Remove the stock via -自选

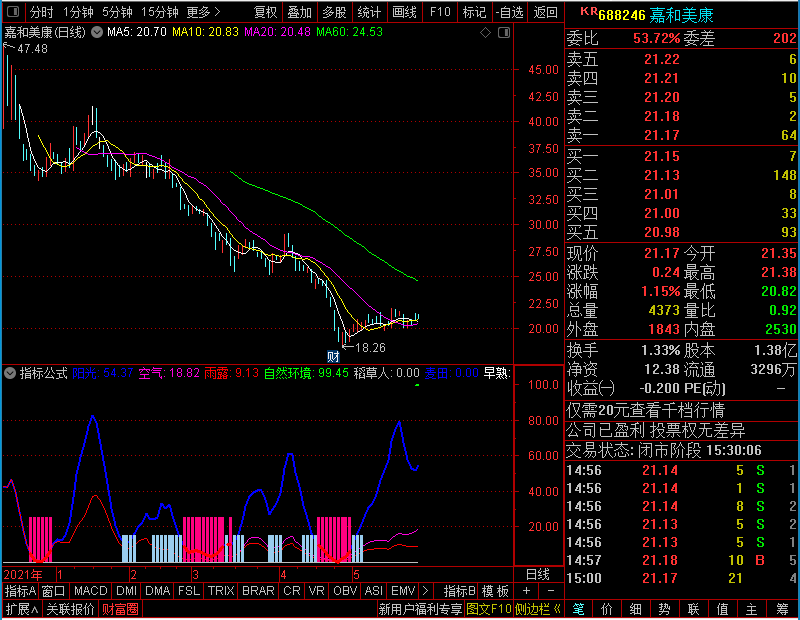pyautogui.click(x=510, y=12)
